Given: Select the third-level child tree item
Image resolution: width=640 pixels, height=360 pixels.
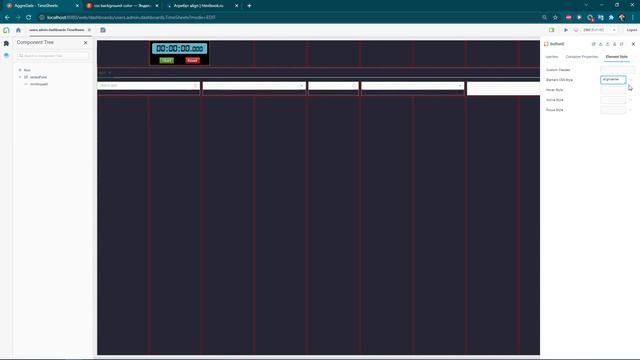Looking at the screenshot, I should pos(39,84).
